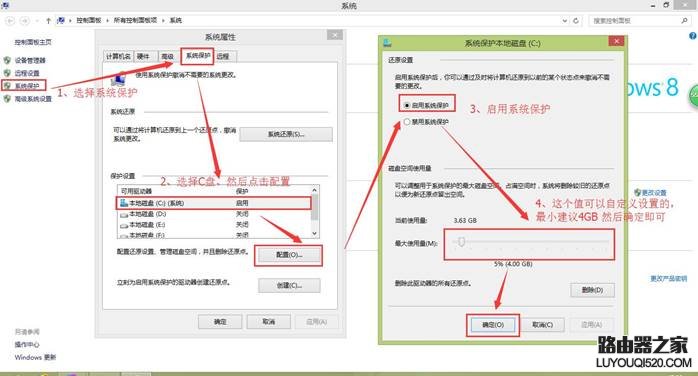Click 取消(C) in the disk protection dialog

click(x=543, y=325)
